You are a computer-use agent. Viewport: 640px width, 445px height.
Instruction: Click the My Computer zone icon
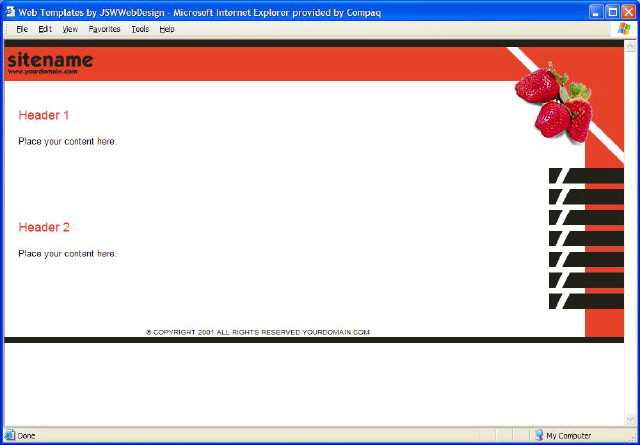539,436
